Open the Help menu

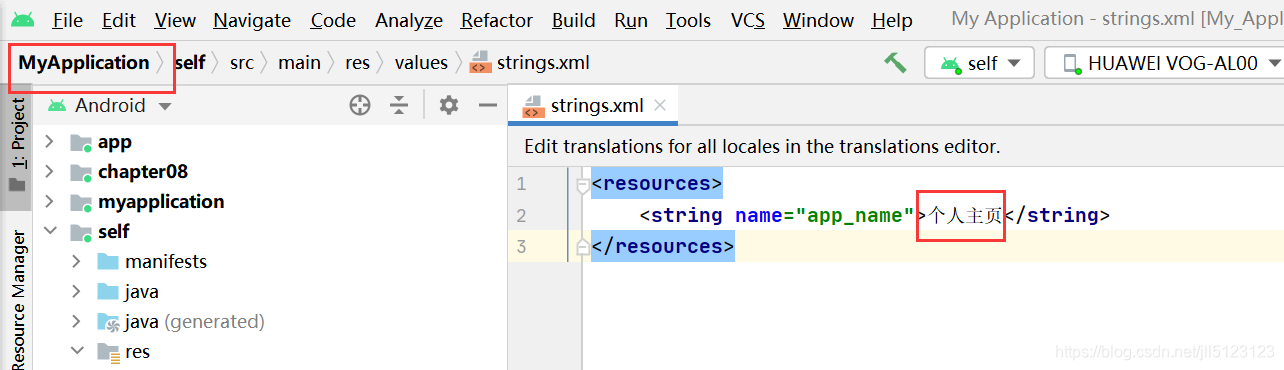point(892,20)
